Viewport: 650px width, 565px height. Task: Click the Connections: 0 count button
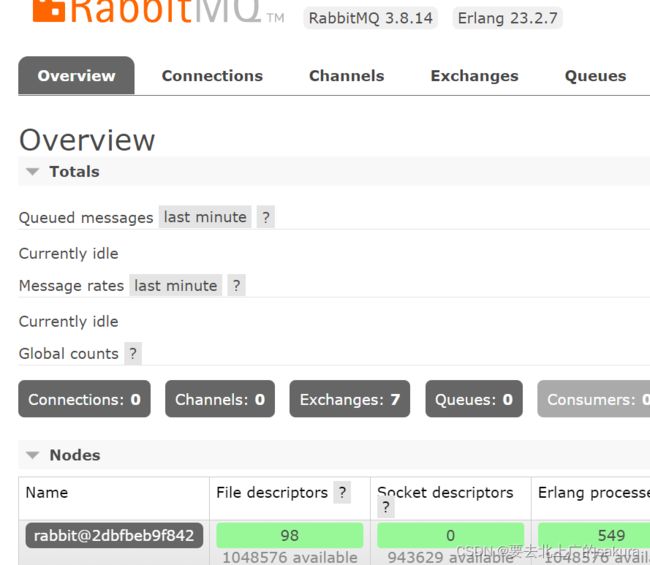click(x=85, y=399)
